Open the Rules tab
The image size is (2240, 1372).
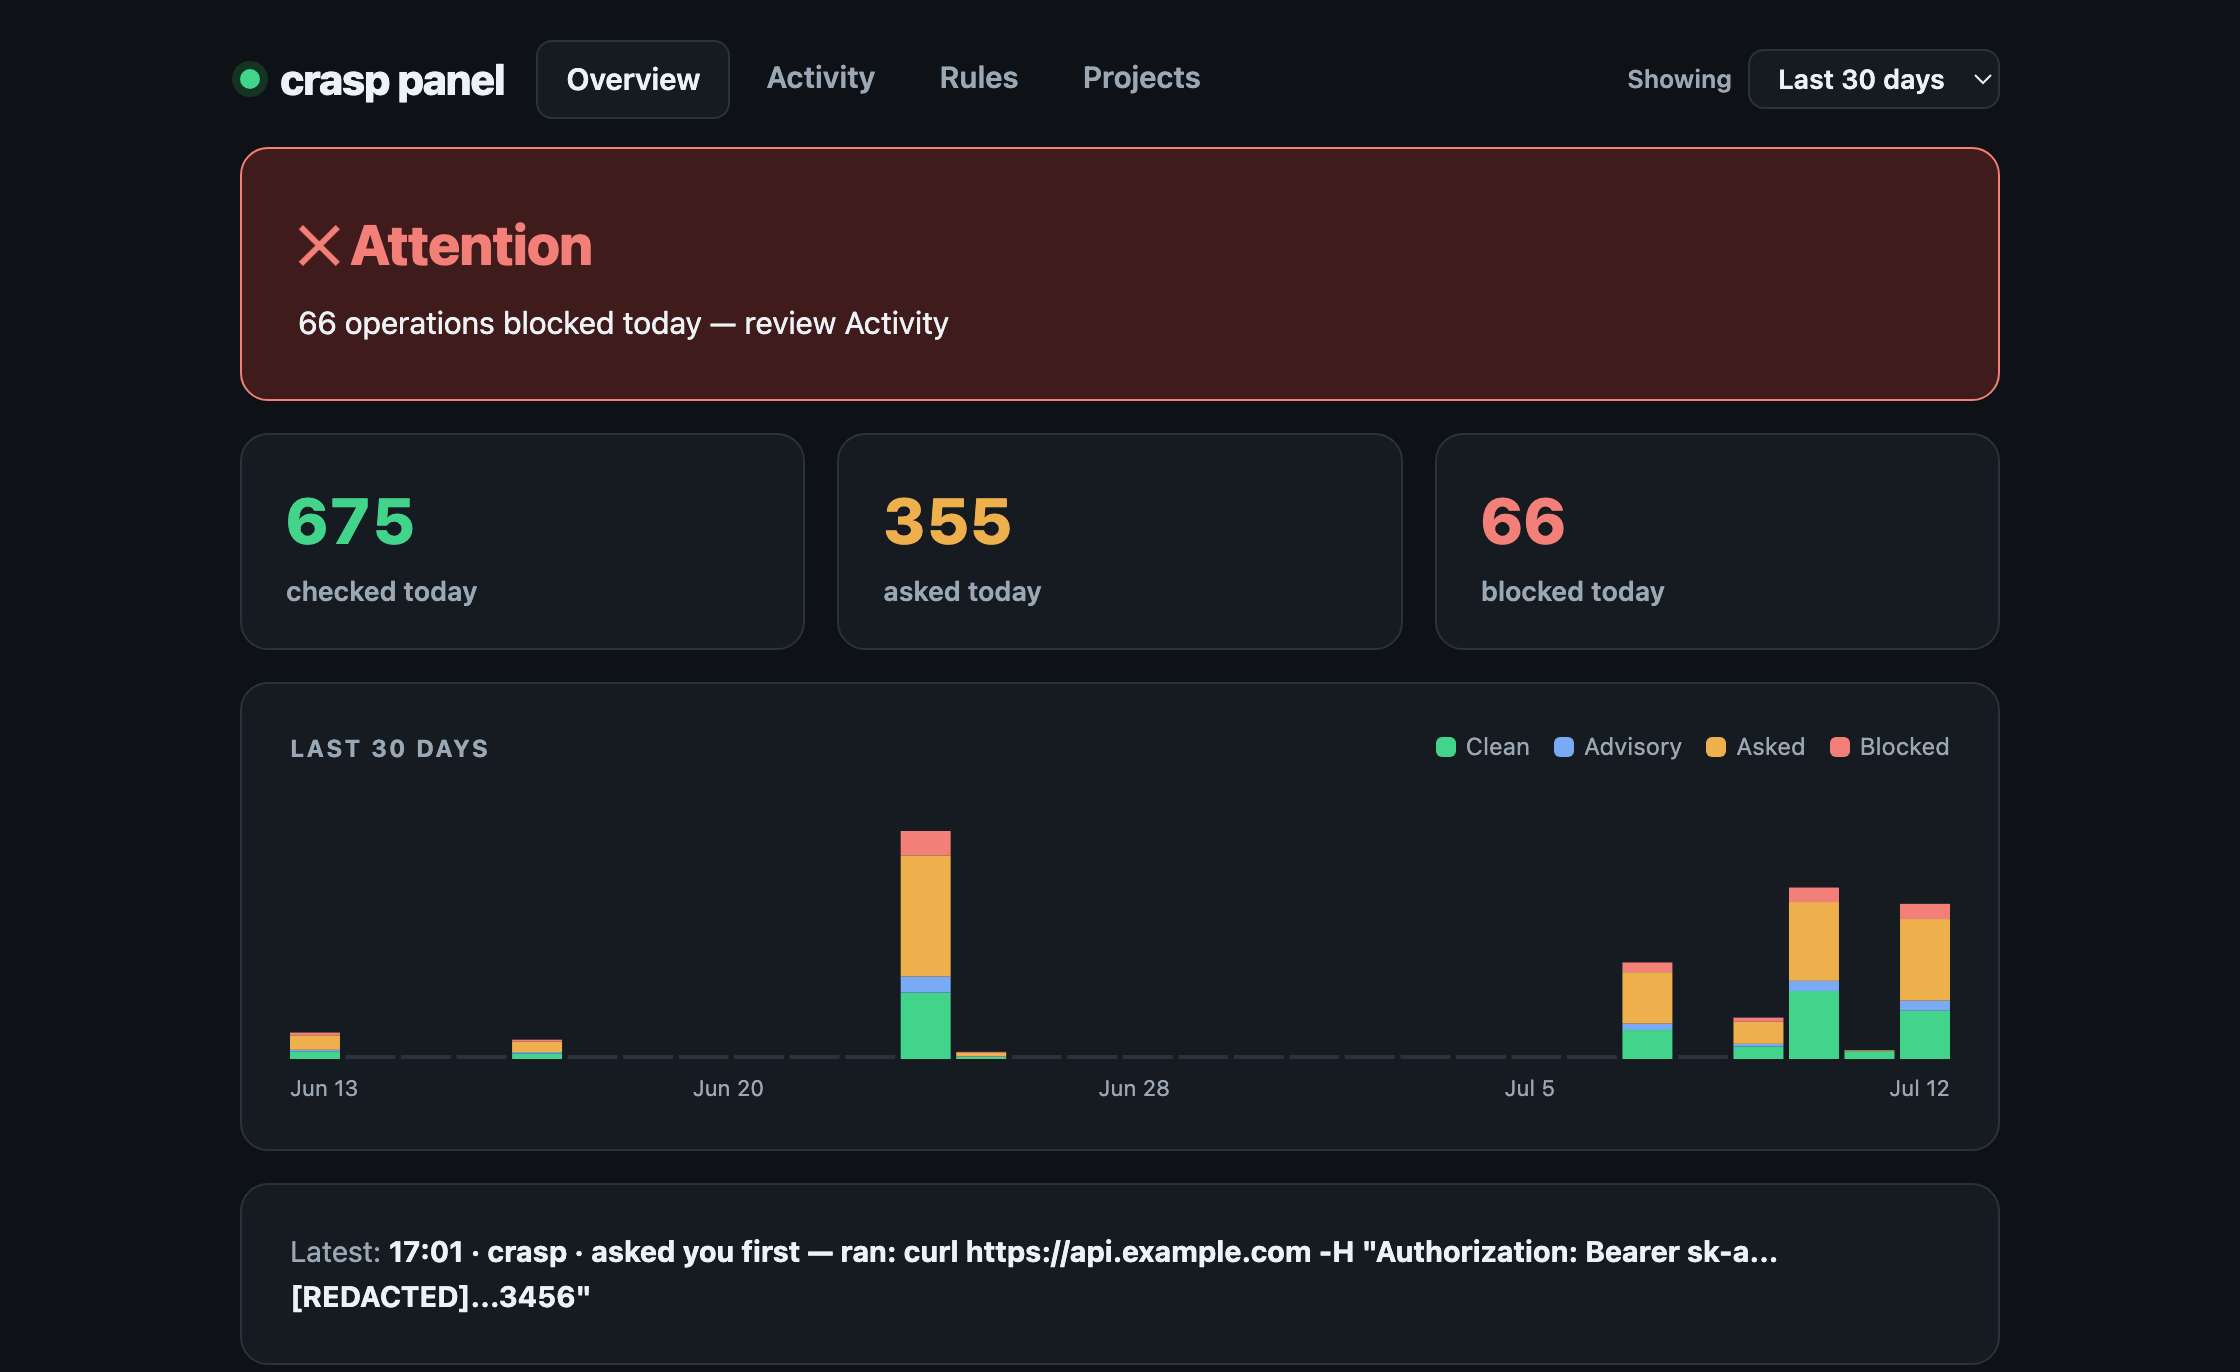pos(979,78)
